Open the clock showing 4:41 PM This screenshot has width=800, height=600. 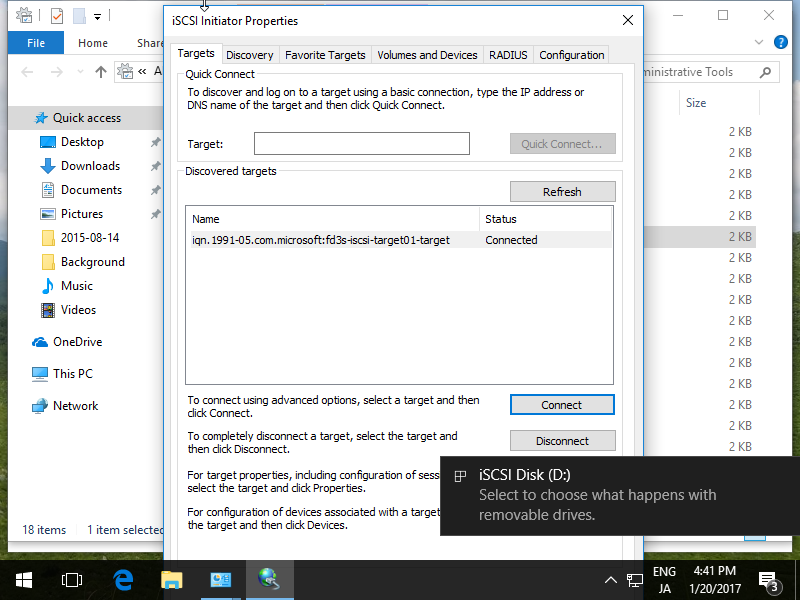tap(714, 580)
